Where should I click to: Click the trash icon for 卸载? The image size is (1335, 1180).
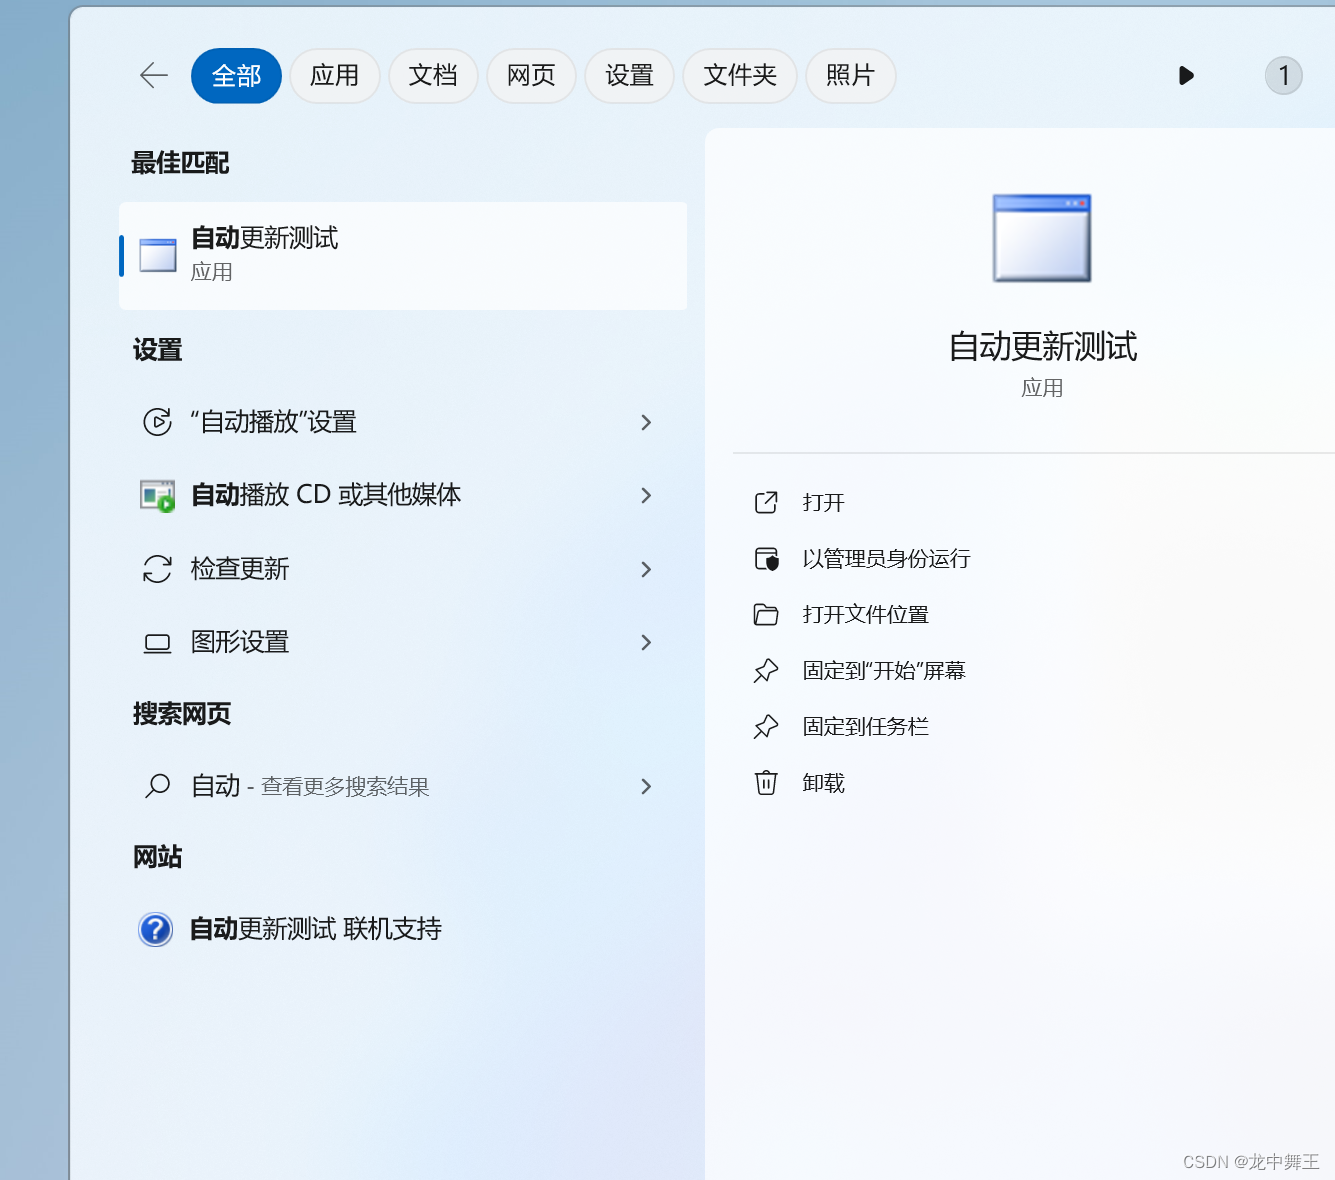766,782
